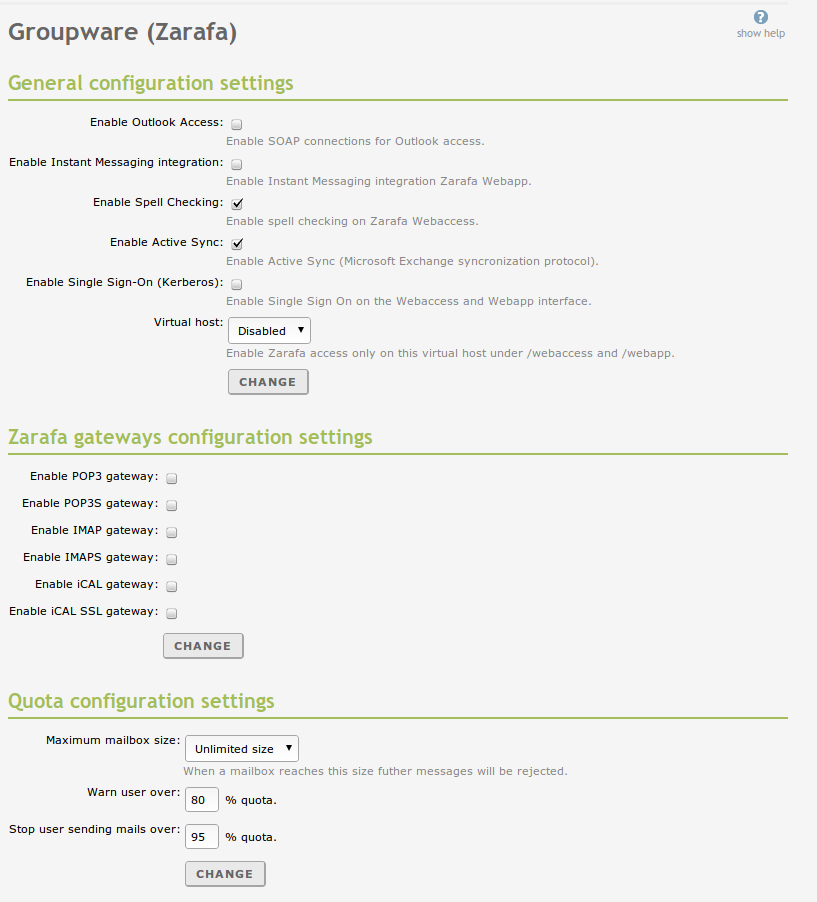Uncheck Enable Spell Checking
The height and width of the screenshot is (902, 817).
point(237,204)
